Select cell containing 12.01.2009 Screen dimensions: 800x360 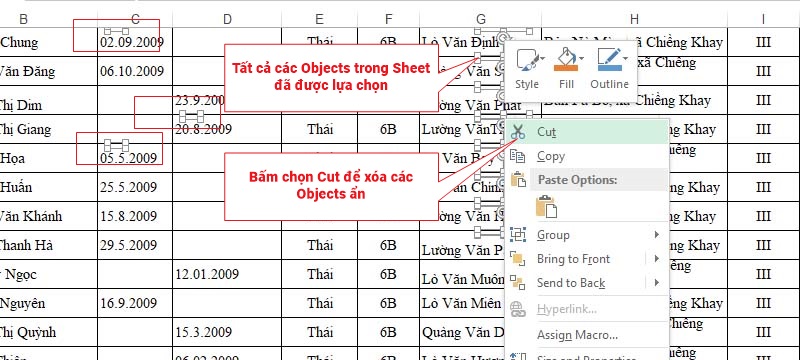point(227,274)
